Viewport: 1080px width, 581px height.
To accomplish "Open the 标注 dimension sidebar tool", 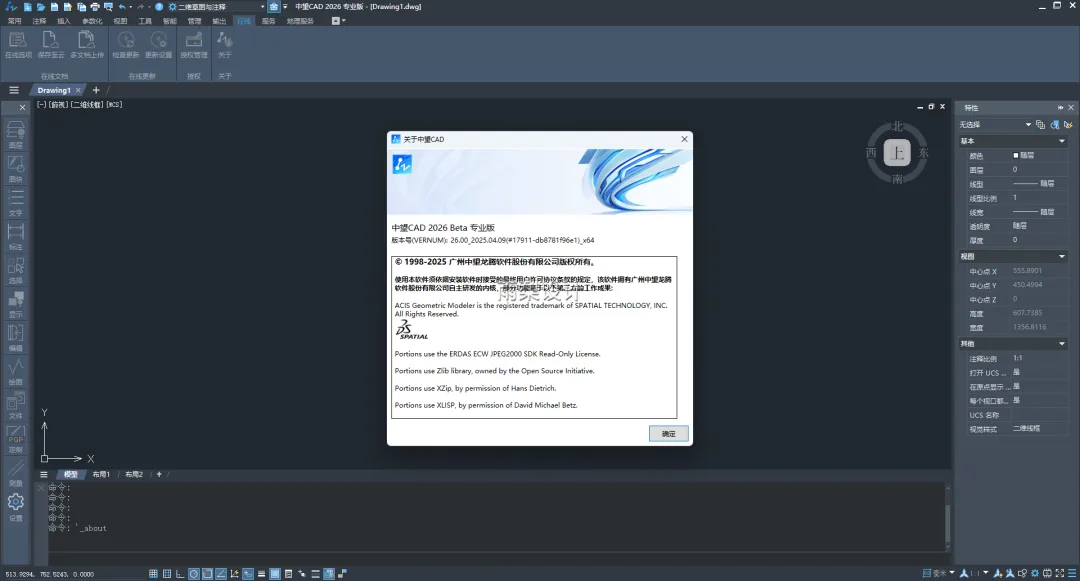I will [x=15, y=236].
